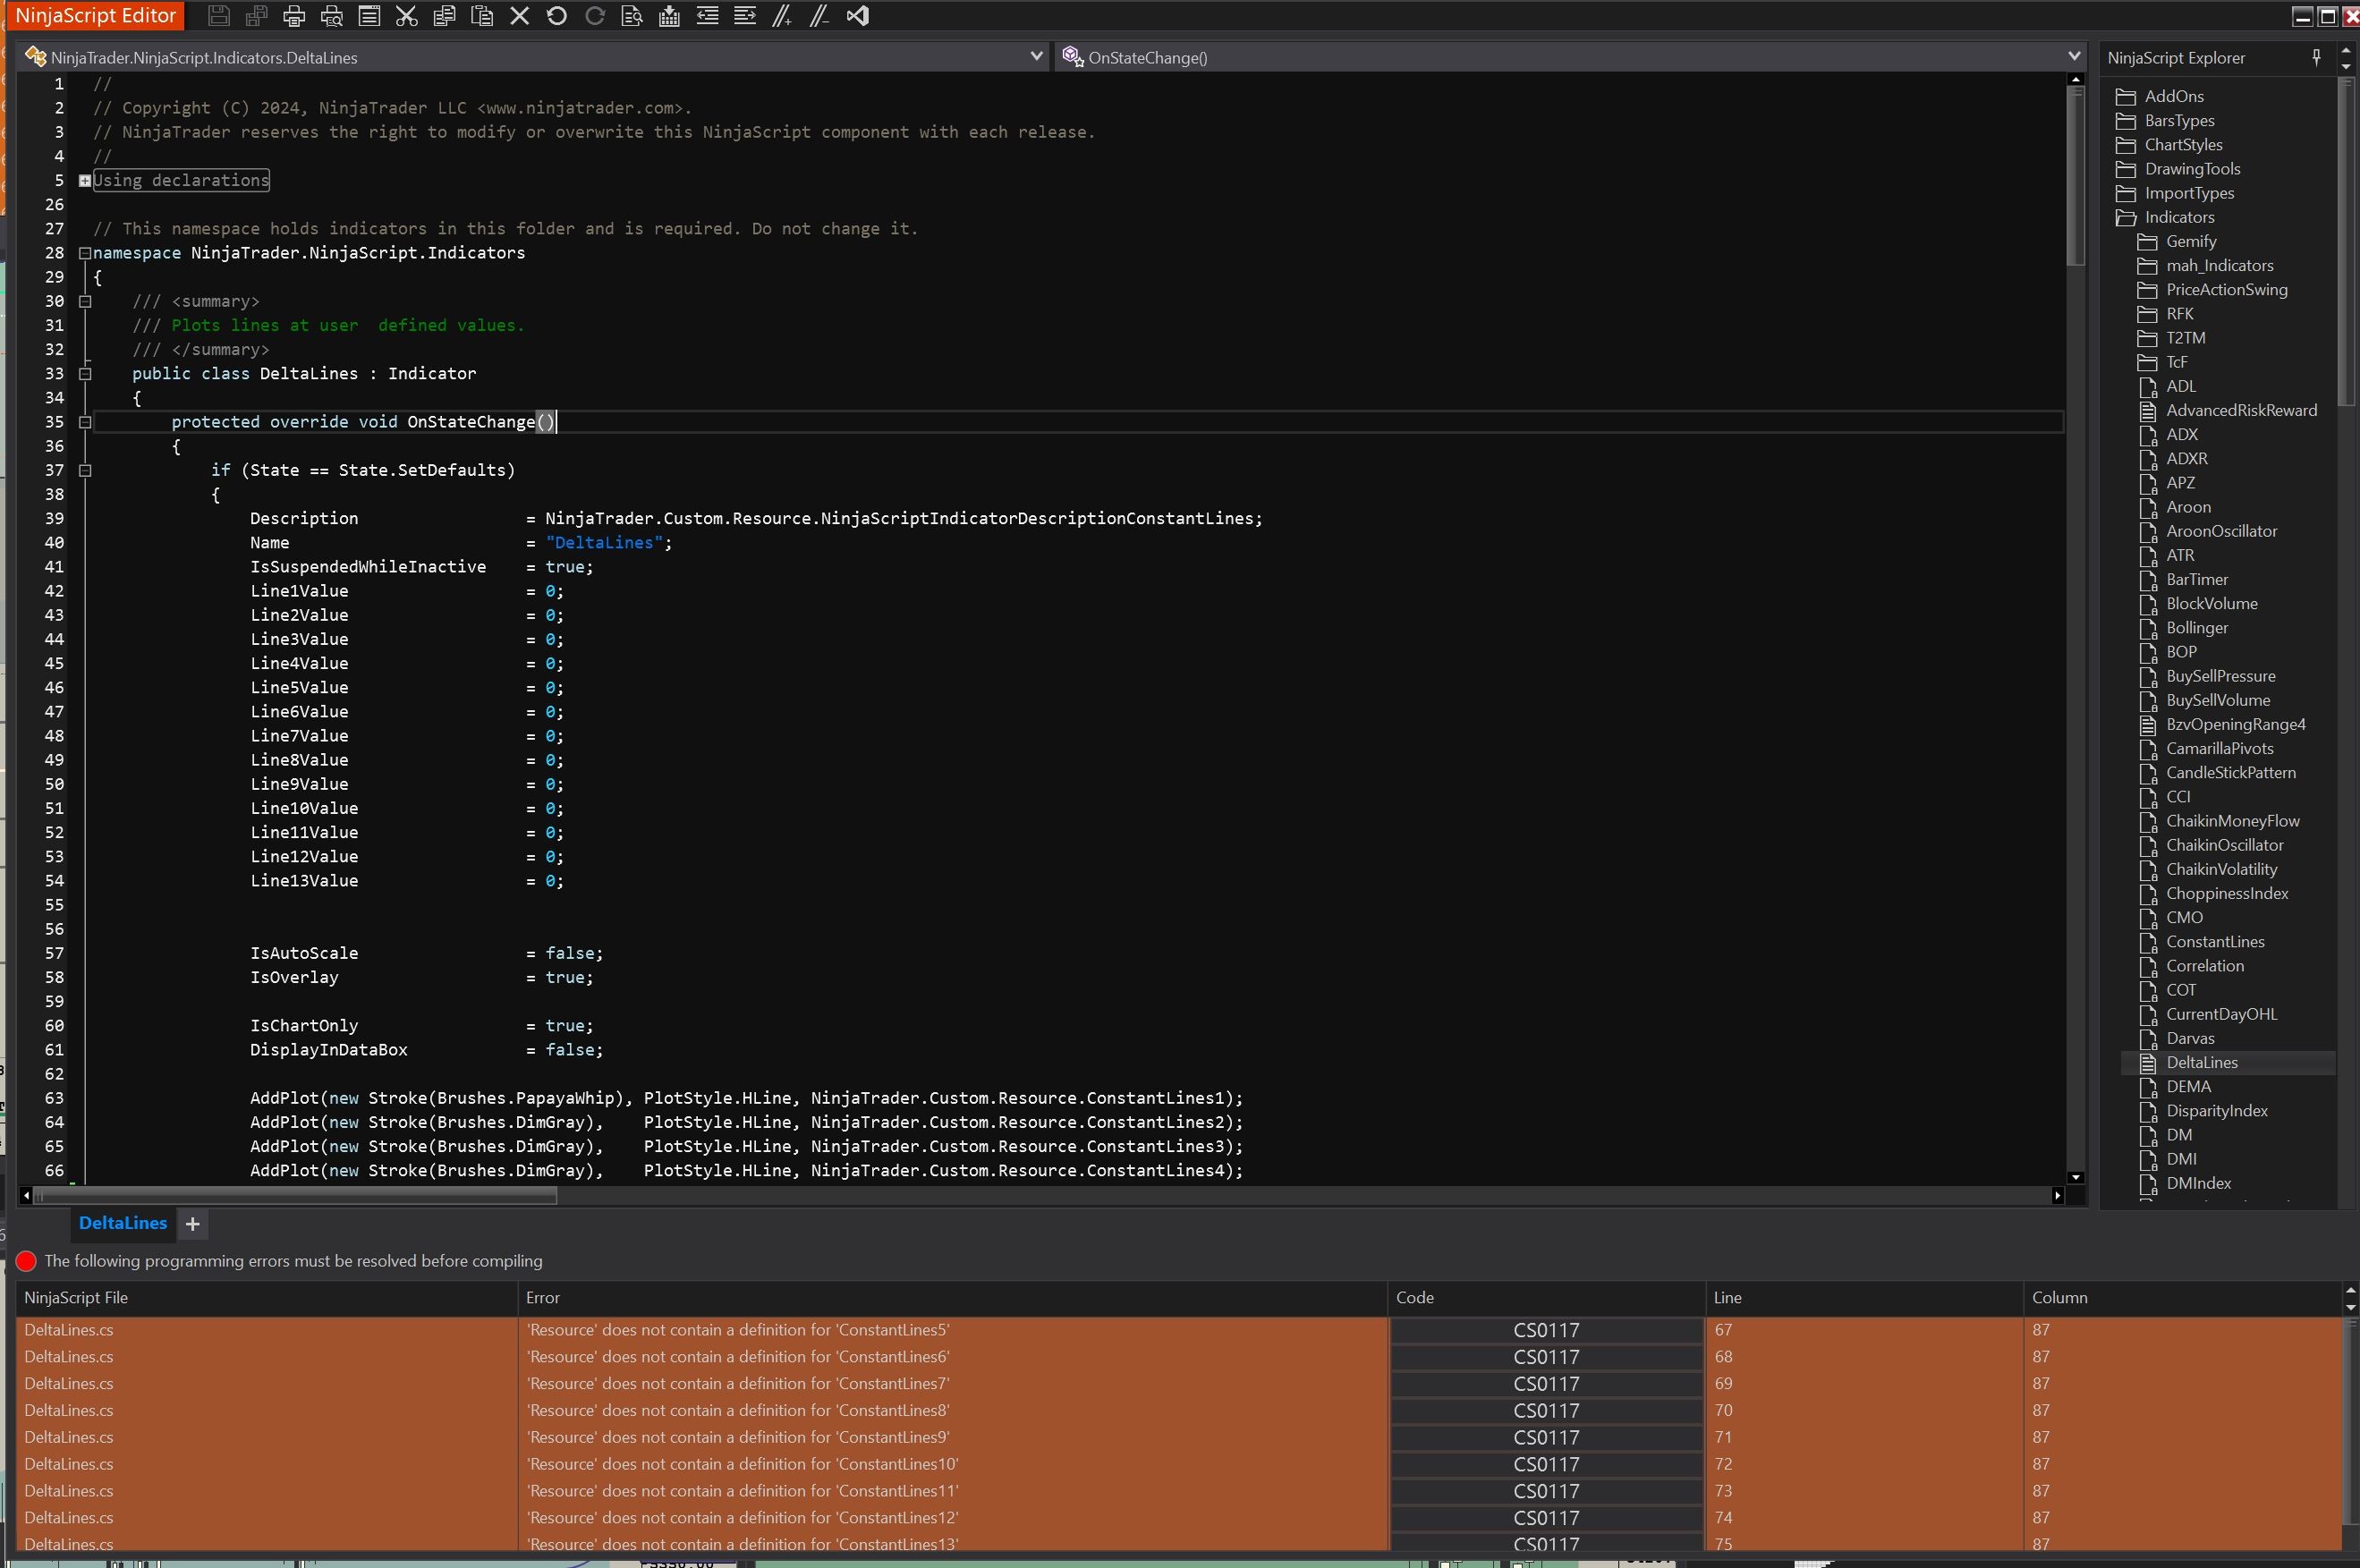
Task: Click the horizontal scrollbar of code editor
Action: [x=296, y=1195]
